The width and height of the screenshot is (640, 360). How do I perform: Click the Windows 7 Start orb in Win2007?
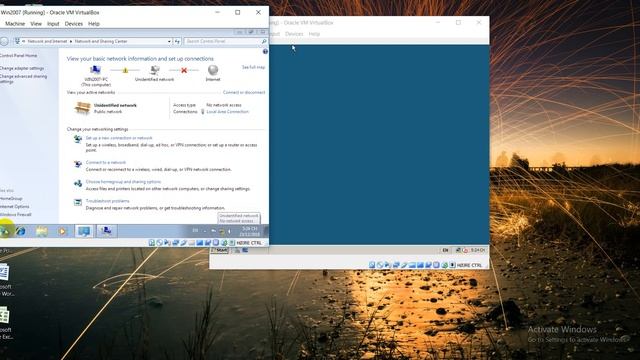tap(5, 231)
